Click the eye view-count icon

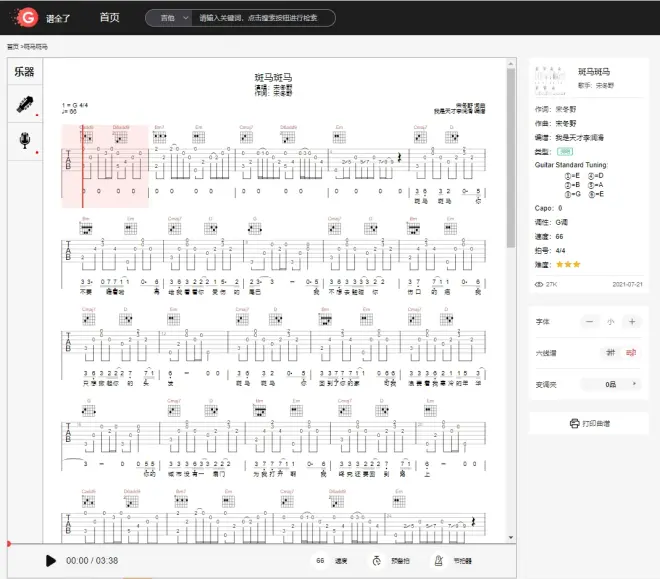(539, 285)
